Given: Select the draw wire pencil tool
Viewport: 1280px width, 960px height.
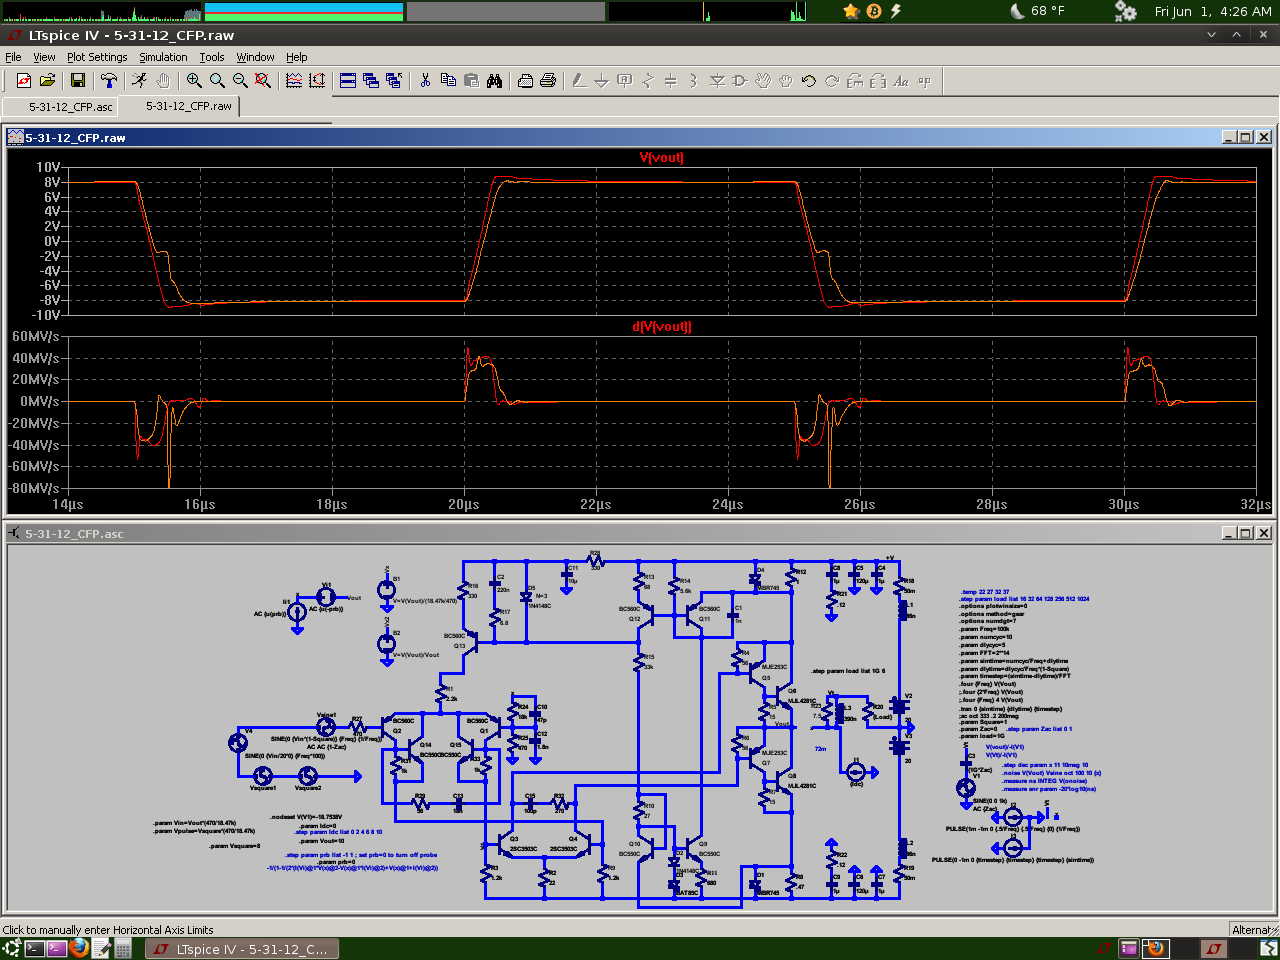Looking at the screenshot, I should (579, 81).
